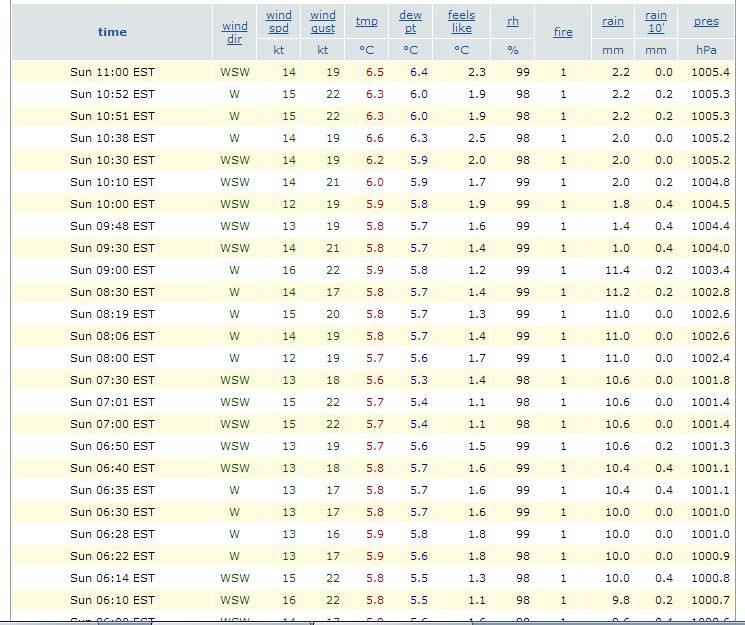Select the Sun 09:00 EST time cell

coord(112,270)
